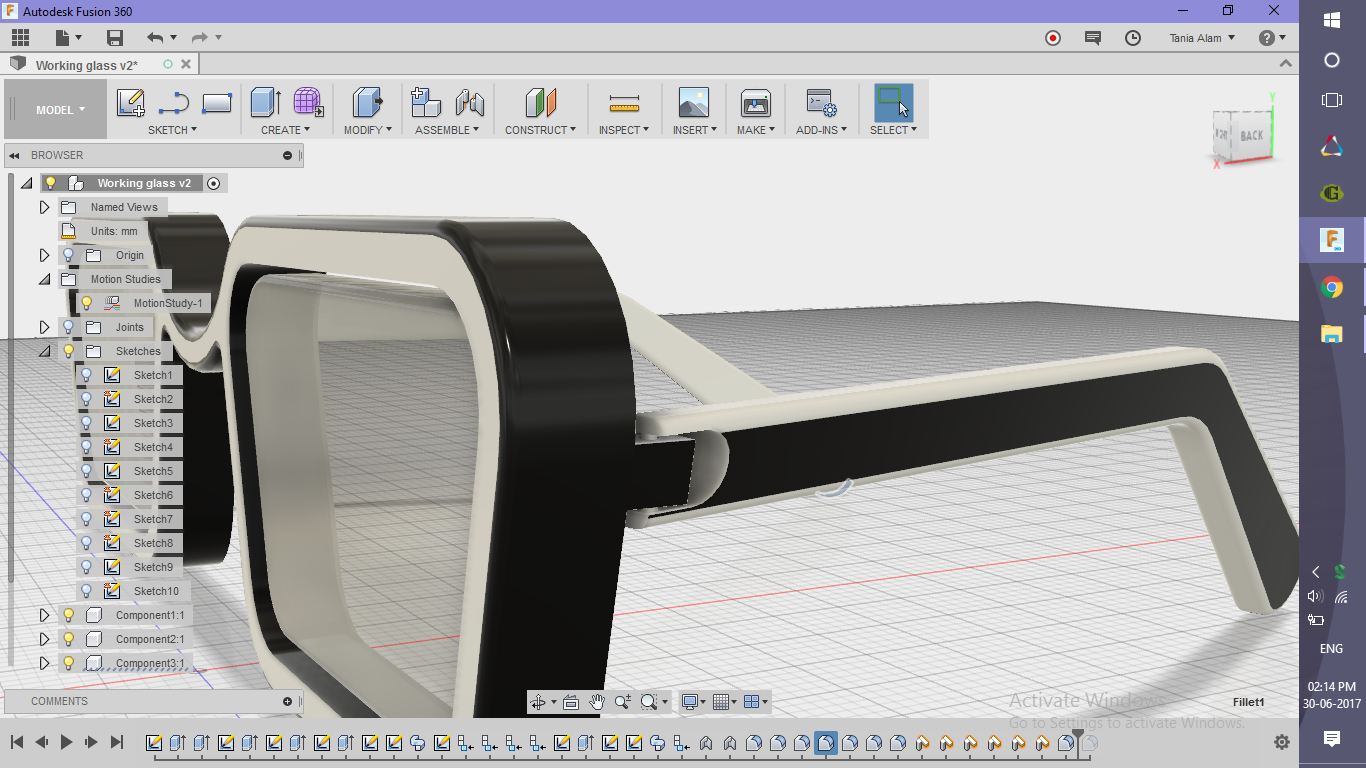Select the MotionStudy-1 tree item
Screen dimensions: 1366x768
(167, 303)
